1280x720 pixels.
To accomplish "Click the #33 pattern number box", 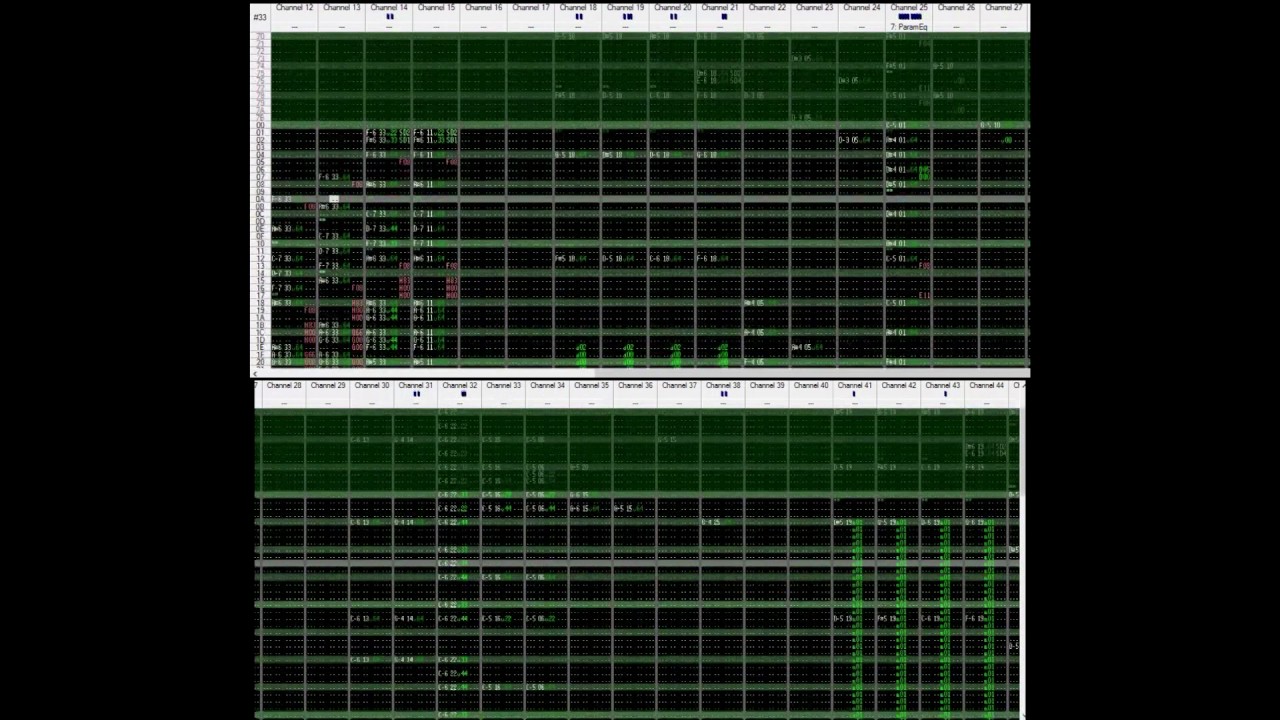I will (x=260, y=17).
